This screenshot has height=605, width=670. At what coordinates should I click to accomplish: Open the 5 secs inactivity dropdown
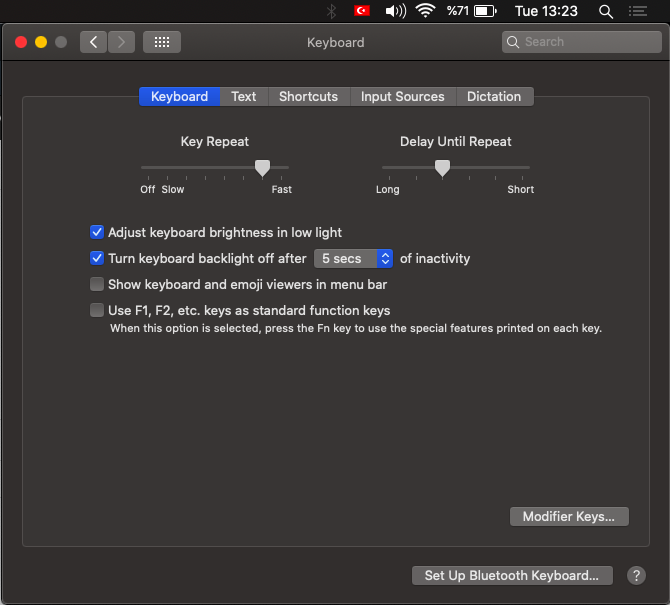tap(353, 258)
